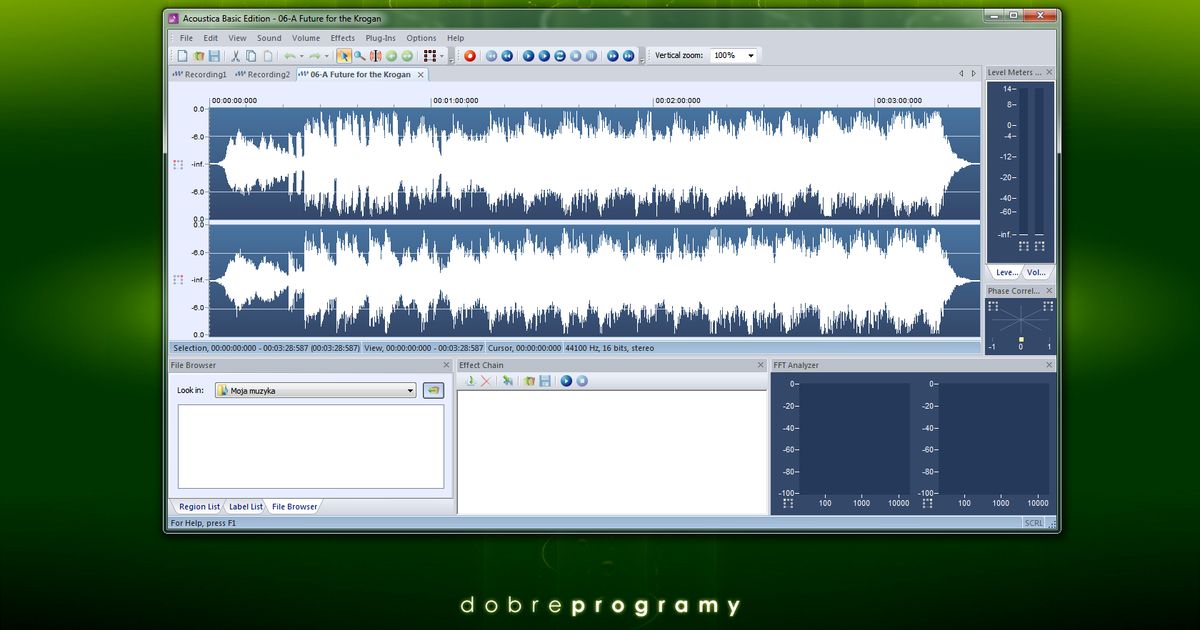This screenshot has height=630, width=1200.
Task: Open the Plug-Ins menu
Action: tap(381, 38)
